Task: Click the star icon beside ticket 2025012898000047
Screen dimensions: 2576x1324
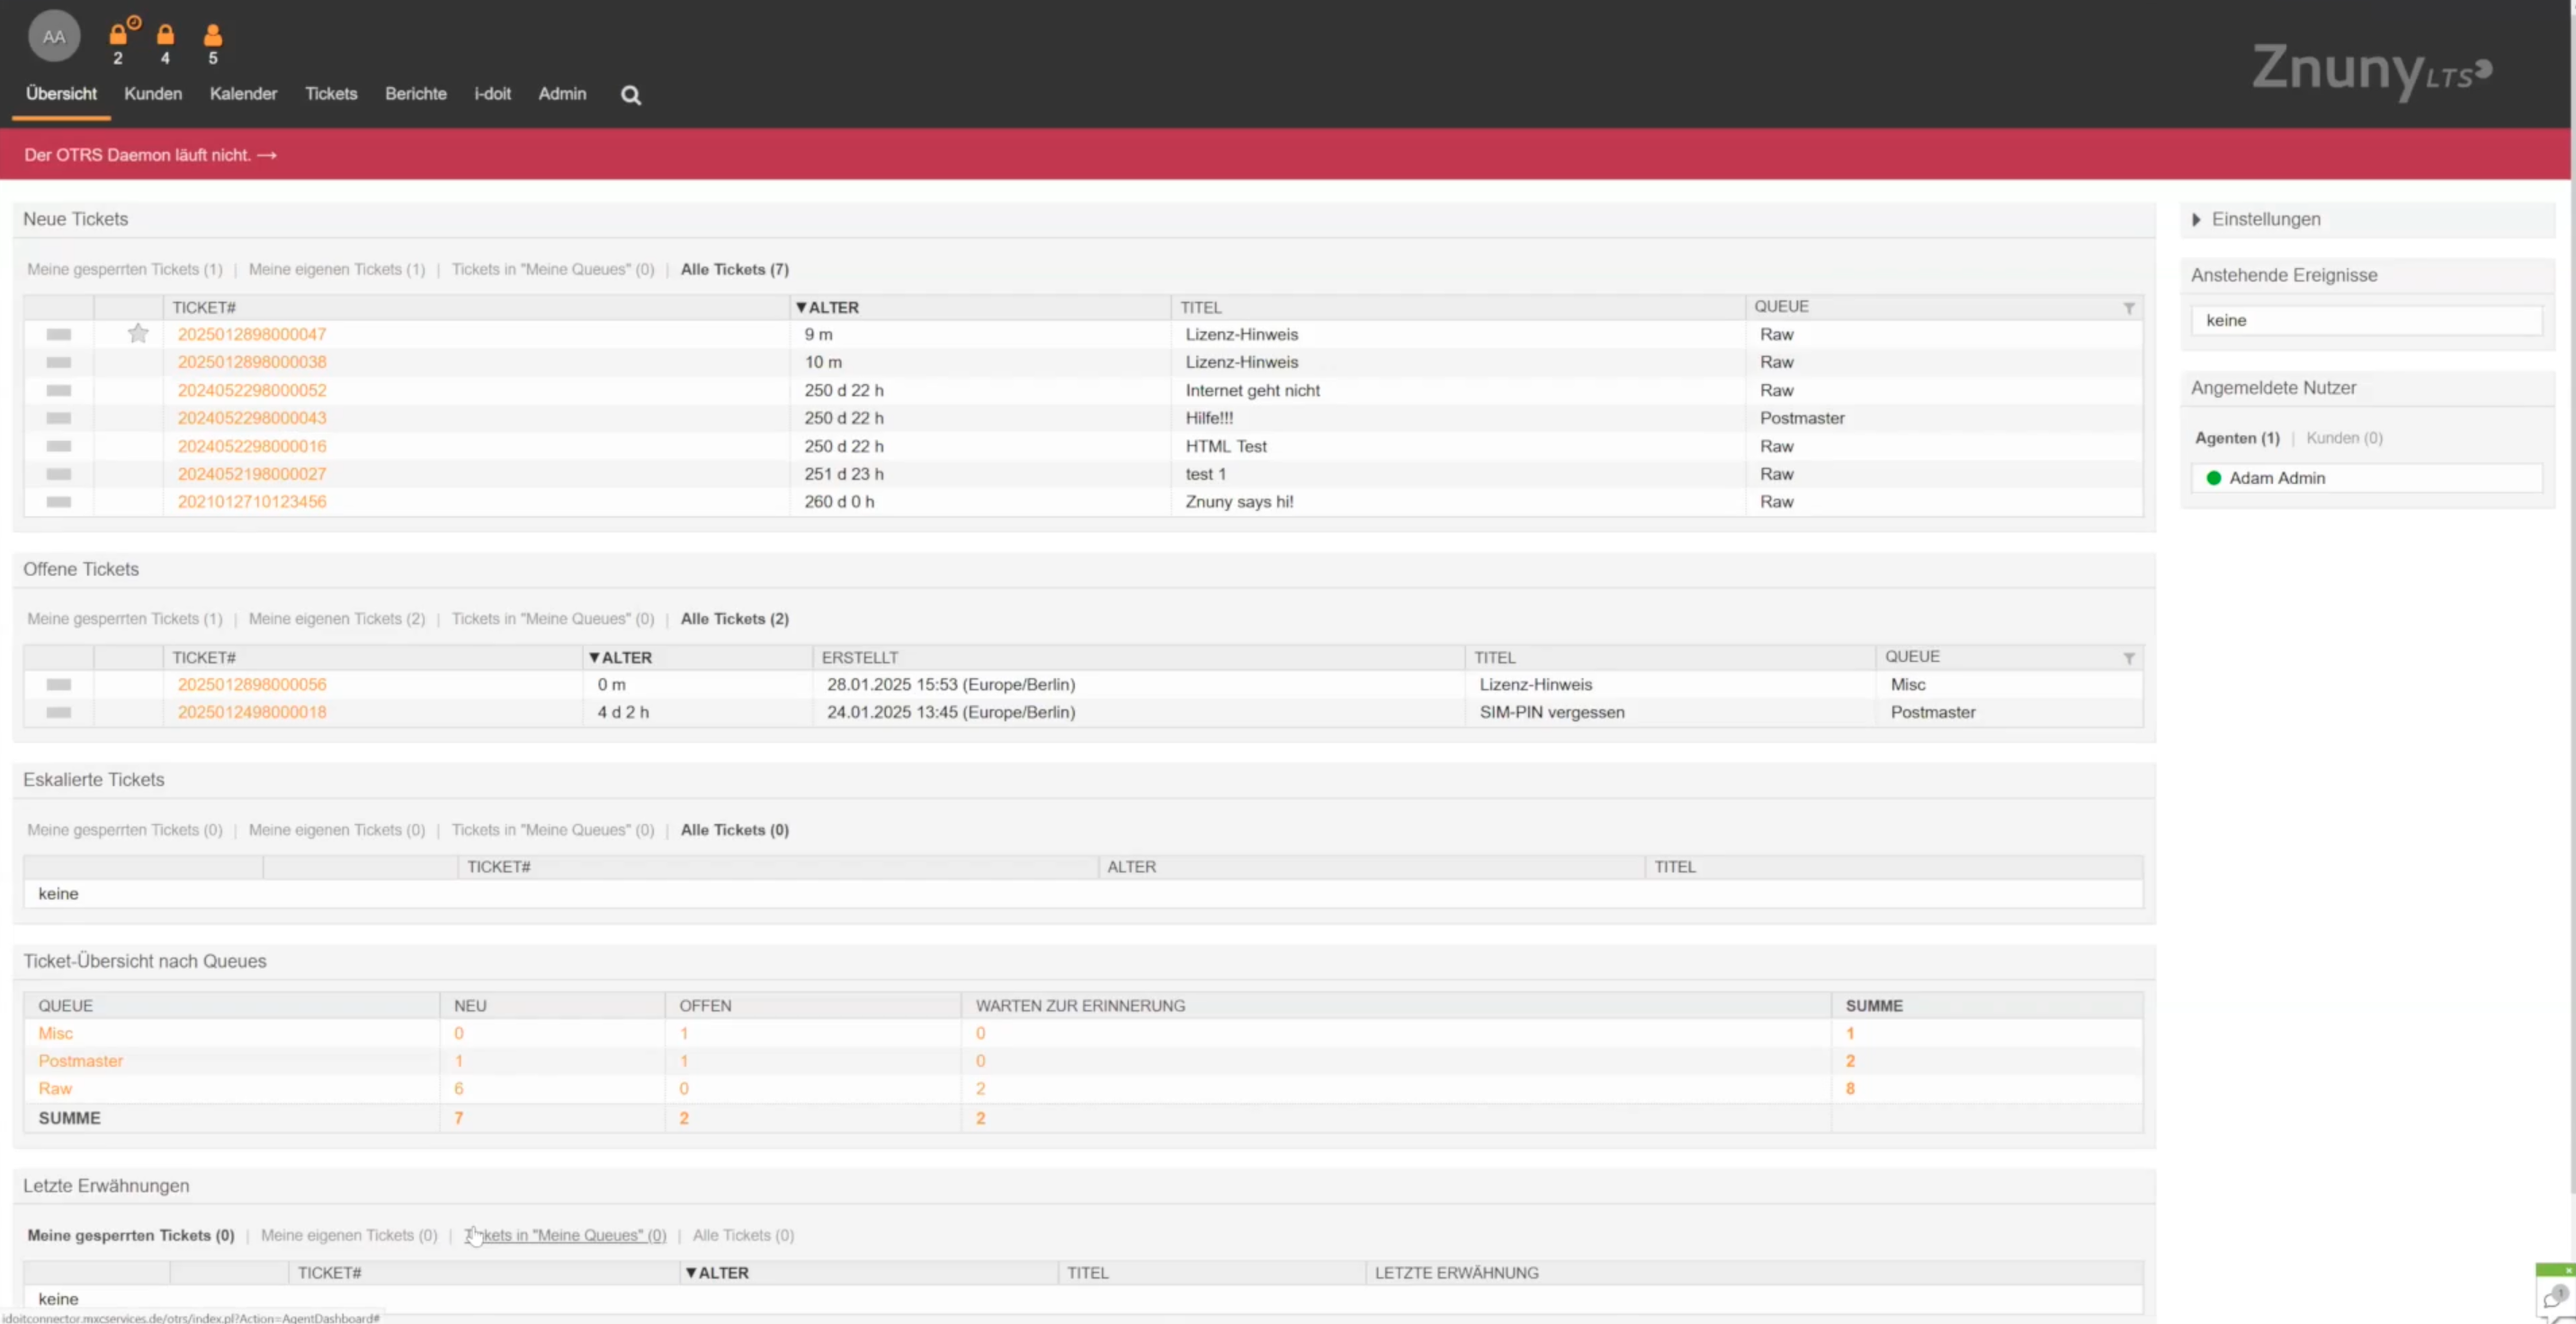Action: 138,334
